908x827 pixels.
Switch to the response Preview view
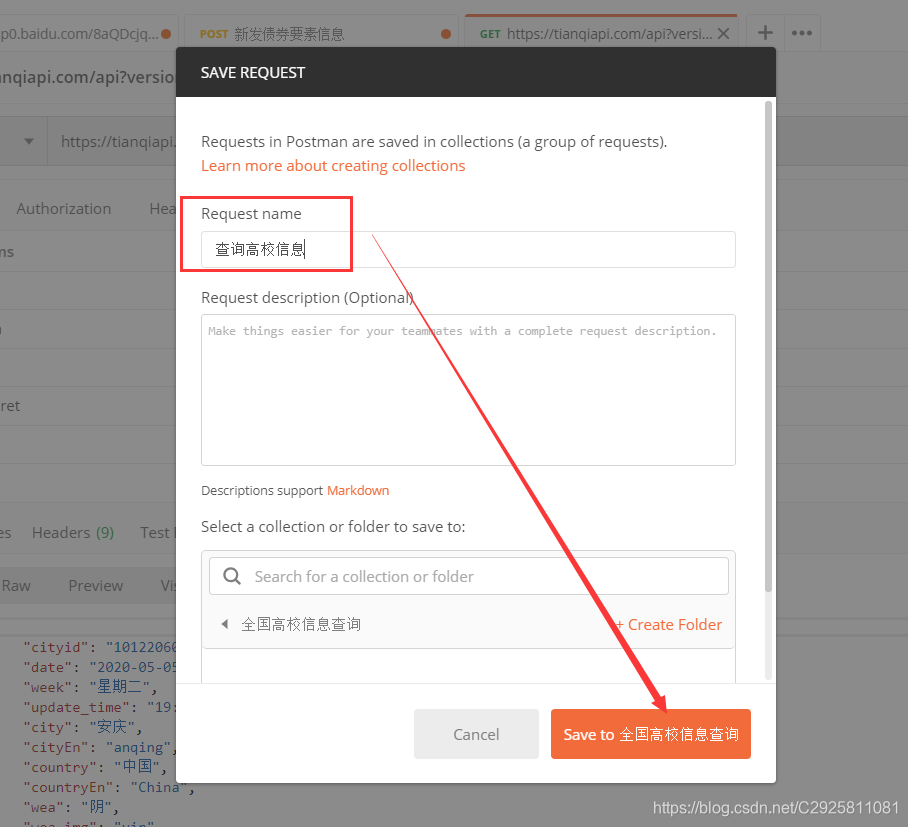(96, 586)
